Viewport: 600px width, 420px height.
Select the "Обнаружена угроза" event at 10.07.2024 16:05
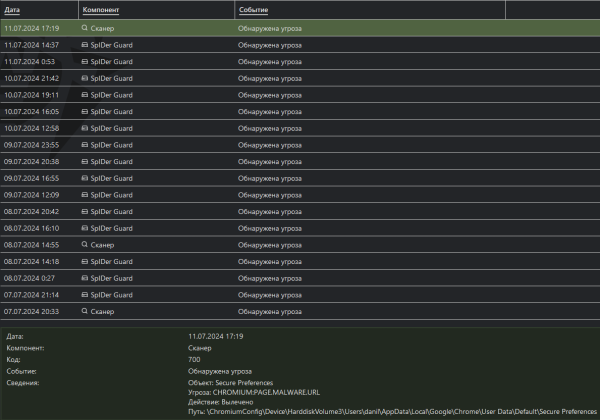(x=269, y=112)
